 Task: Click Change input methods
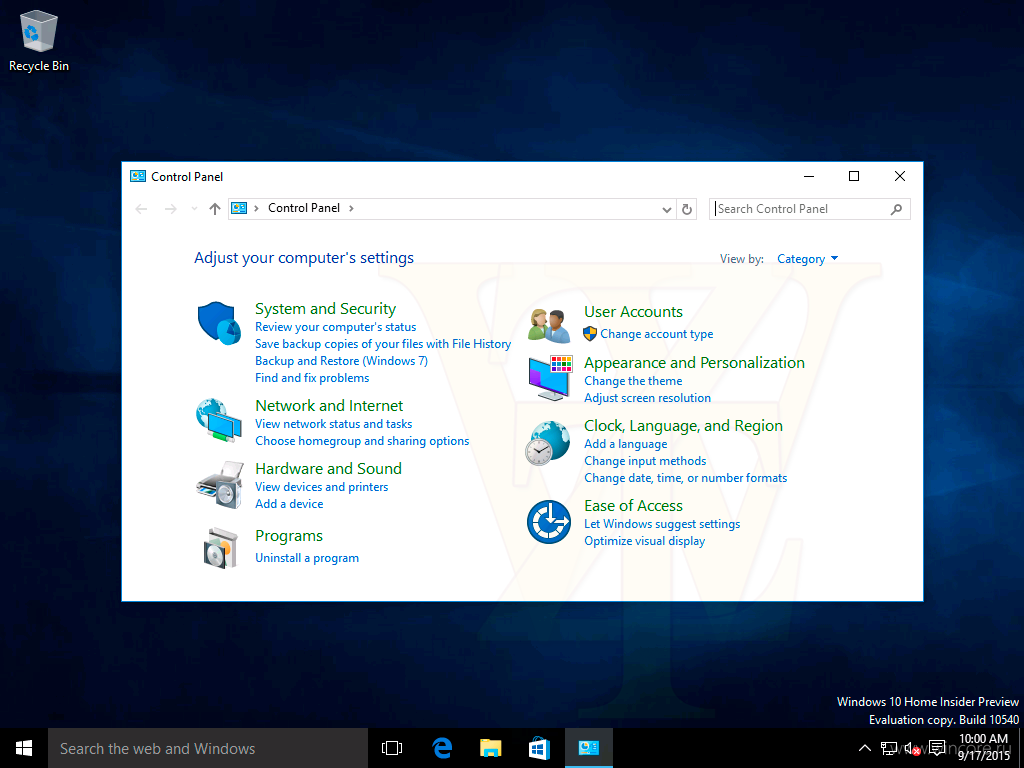(645, 461)
